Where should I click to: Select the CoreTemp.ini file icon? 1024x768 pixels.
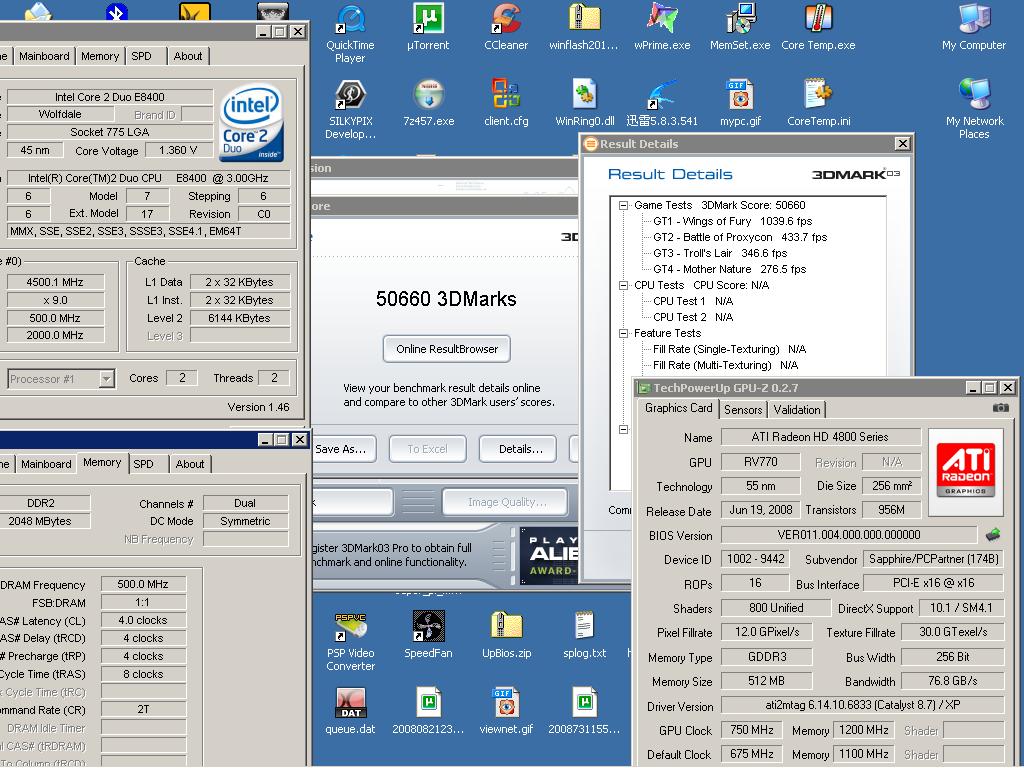818,95
